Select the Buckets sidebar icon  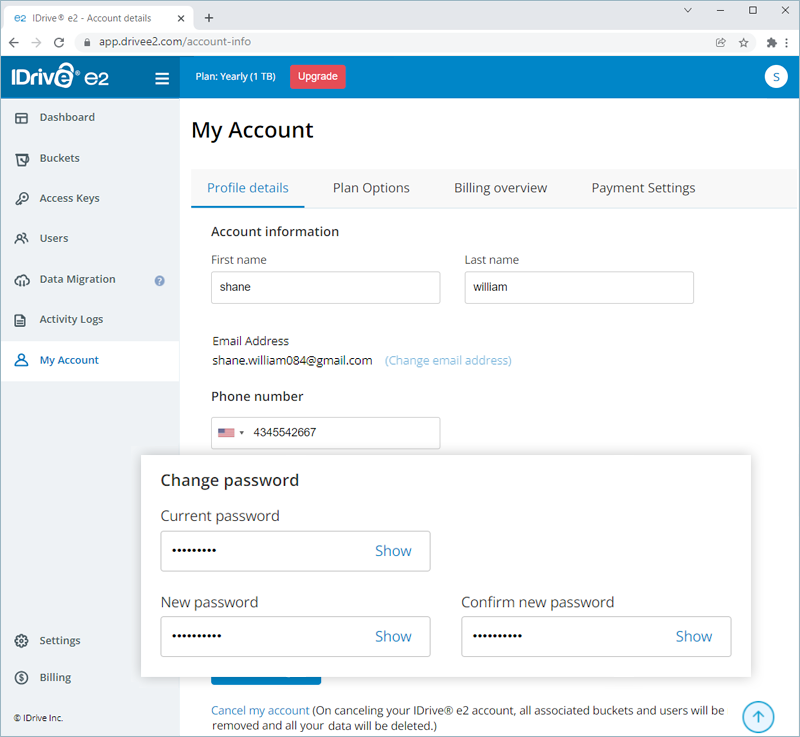click(x=21, y=158)
